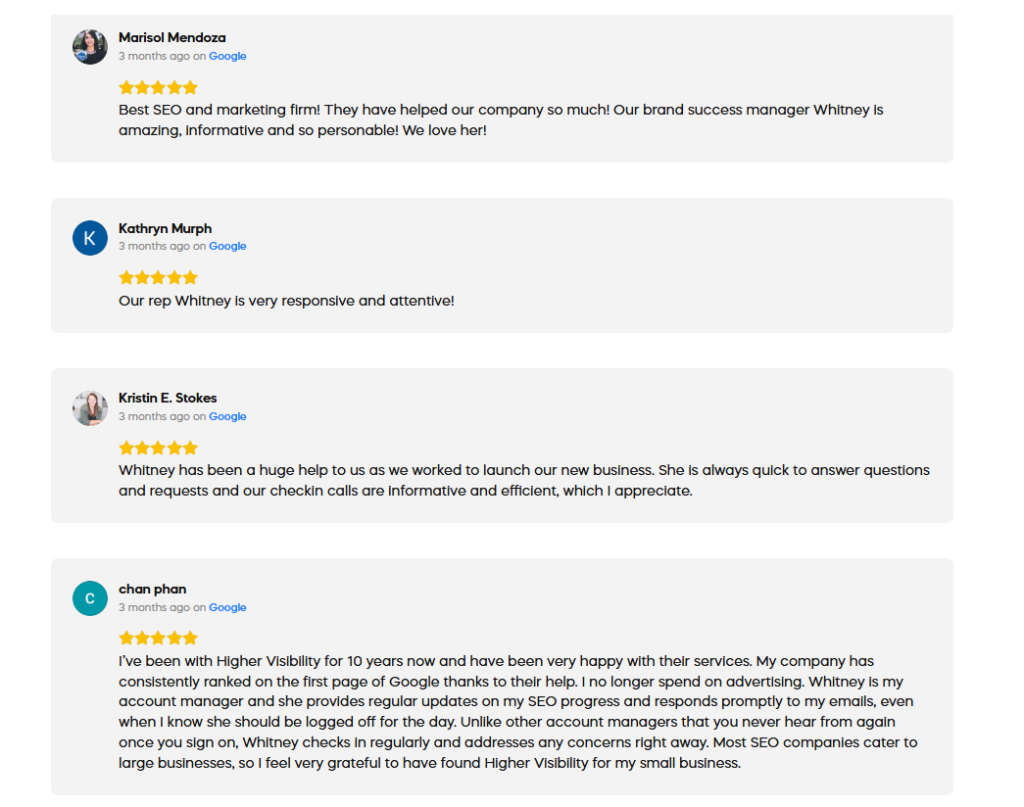
Task: Click chan phan's teal C avatar
Action: (90, 598)
